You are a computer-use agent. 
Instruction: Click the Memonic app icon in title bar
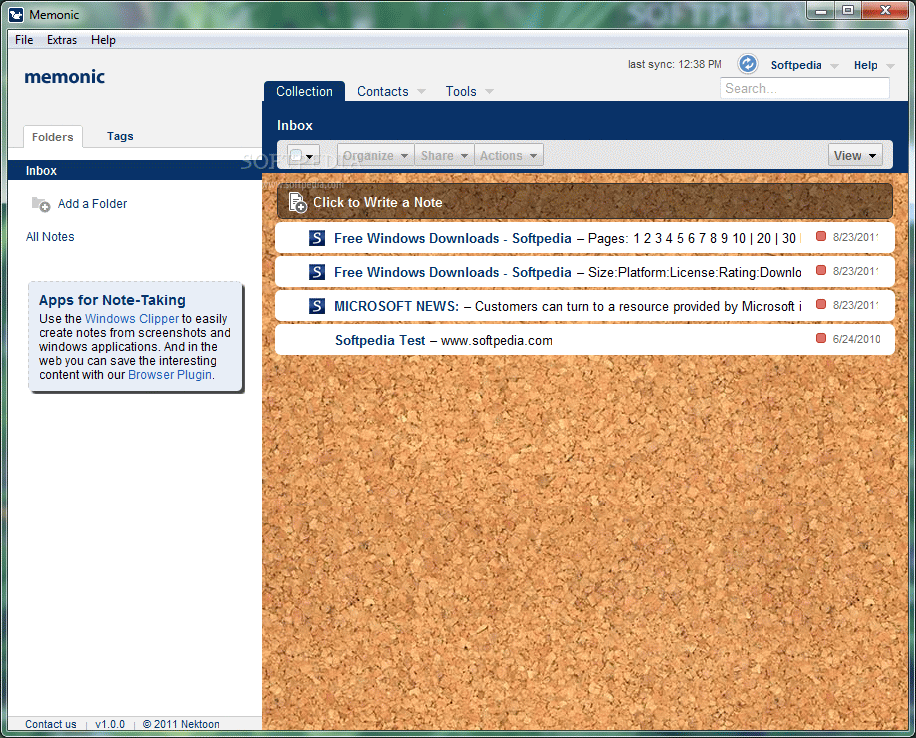click(x=16, y=15)
